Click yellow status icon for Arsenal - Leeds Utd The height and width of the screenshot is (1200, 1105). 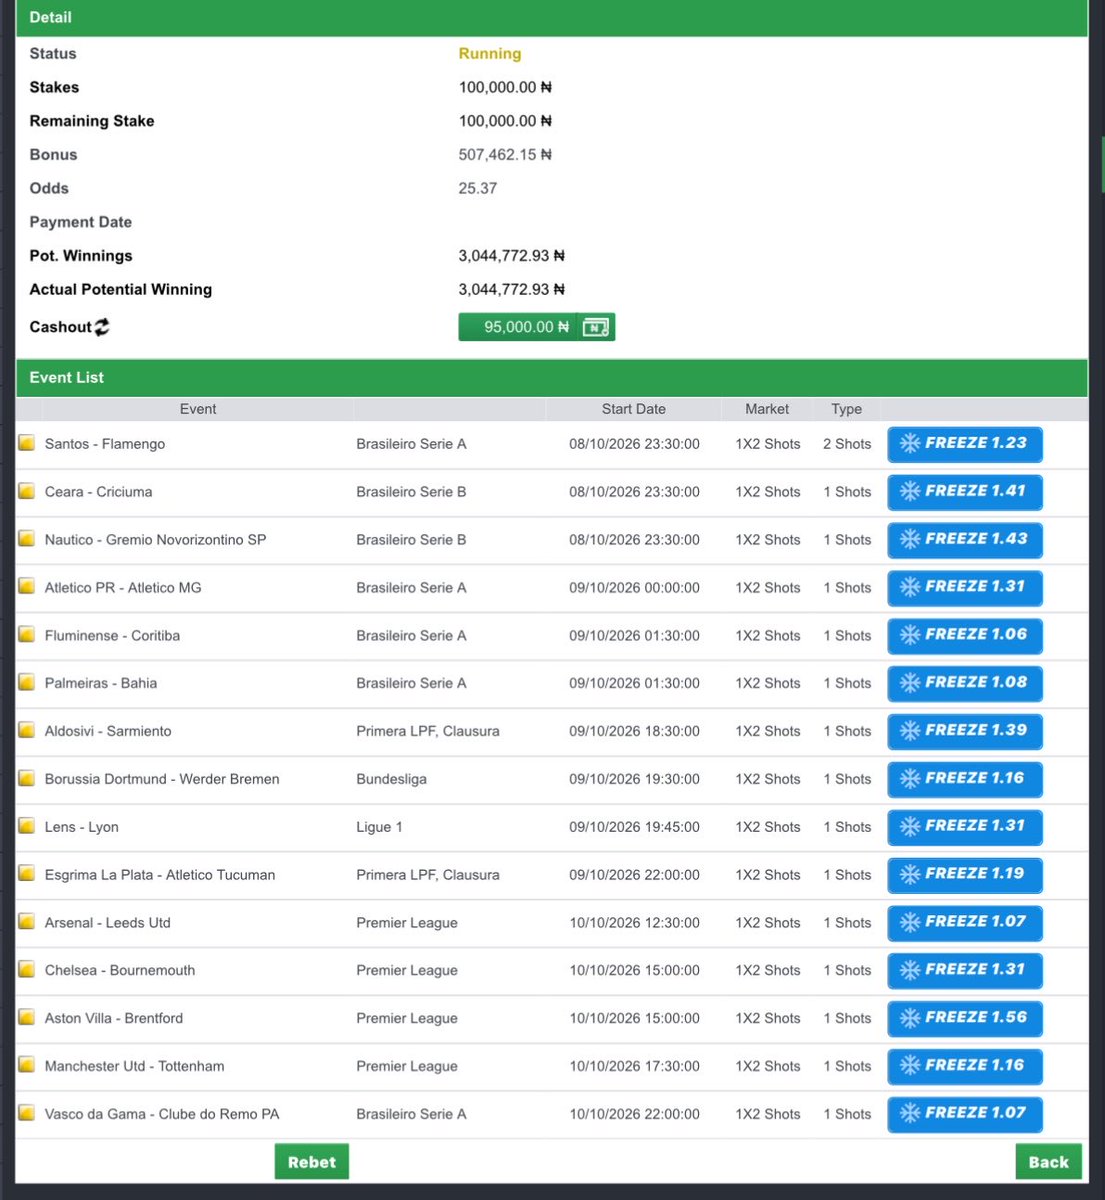click(27, 922)
